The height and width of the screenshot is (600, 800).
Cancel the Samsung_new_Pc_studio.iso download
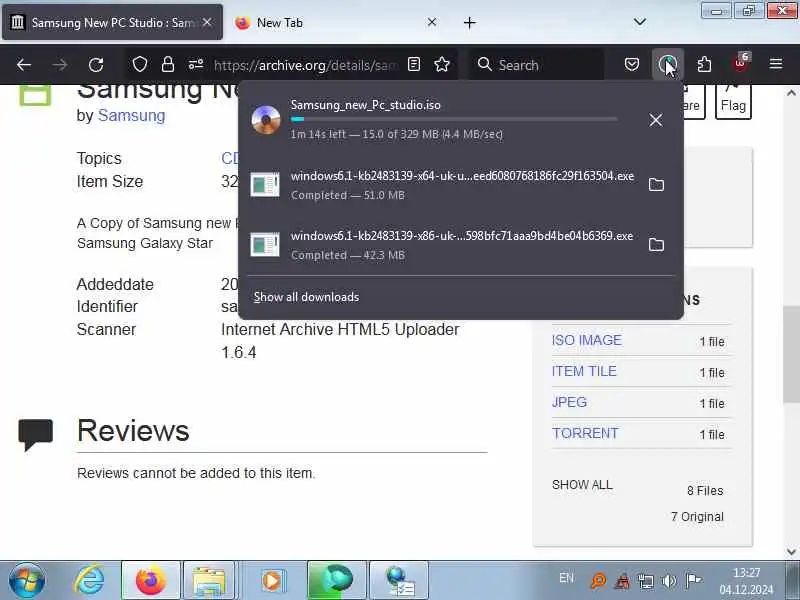(656, 120)
